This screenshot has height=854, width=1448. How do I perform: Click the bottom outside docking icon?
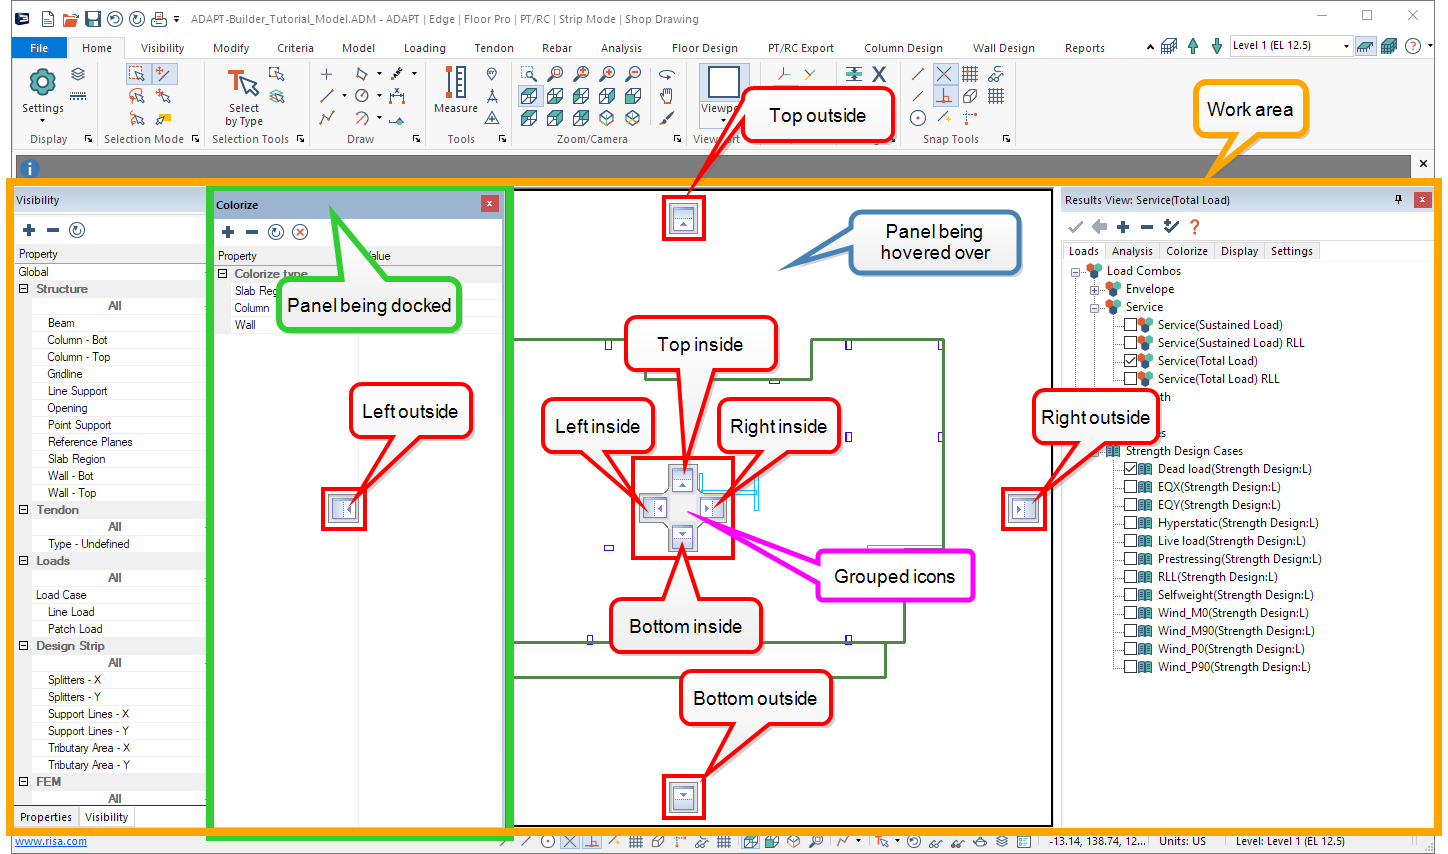tap(684, 797)
